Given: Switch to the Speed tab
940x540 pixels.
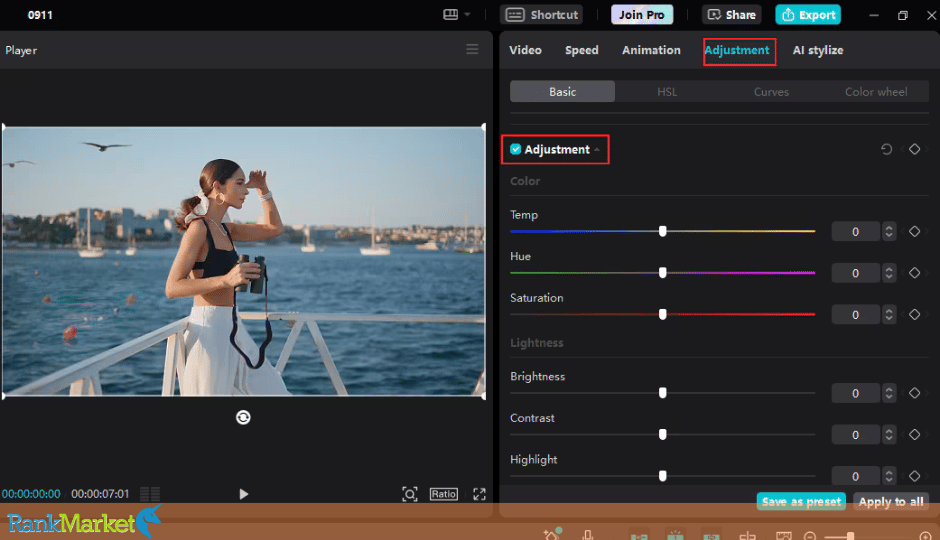Looking at the screenshot, I should (582, 50).
